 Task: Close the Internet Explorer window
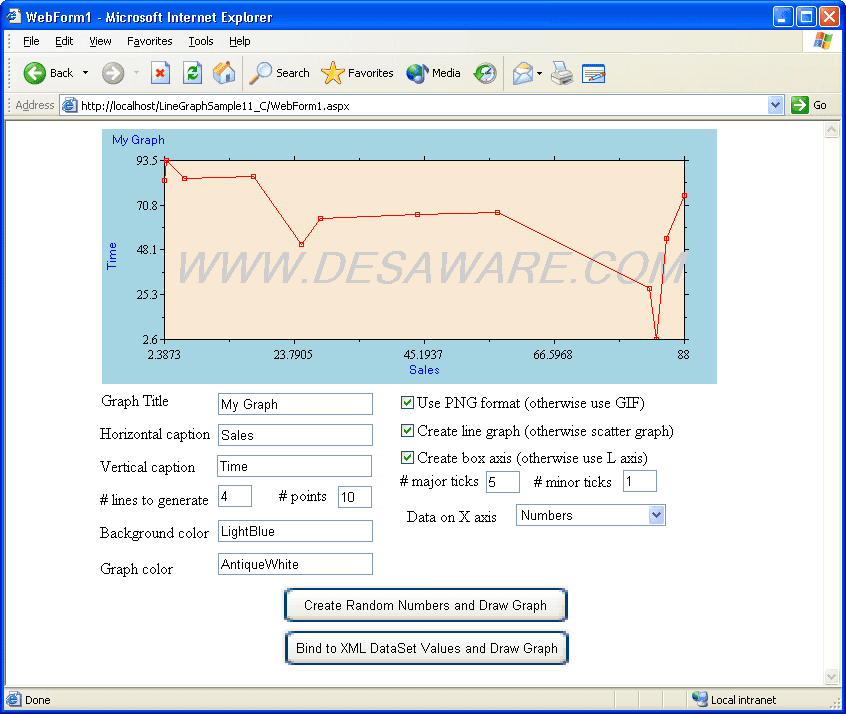829,17
